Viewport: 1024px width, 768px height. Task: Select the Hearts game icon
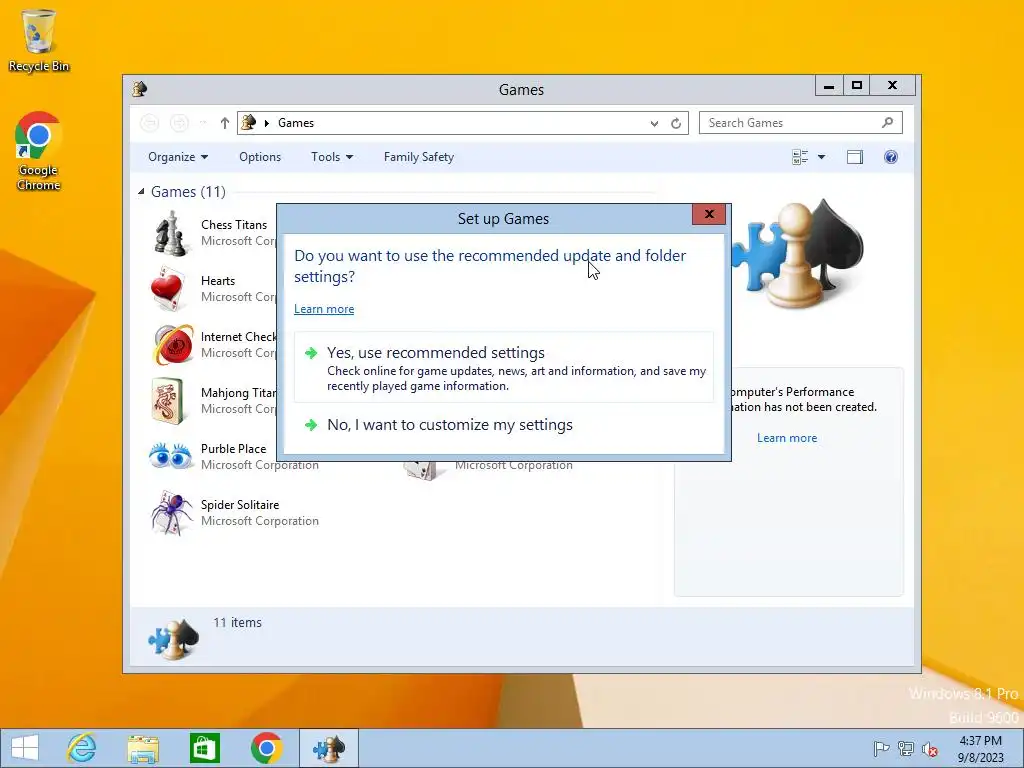click(x=168, y=289)
